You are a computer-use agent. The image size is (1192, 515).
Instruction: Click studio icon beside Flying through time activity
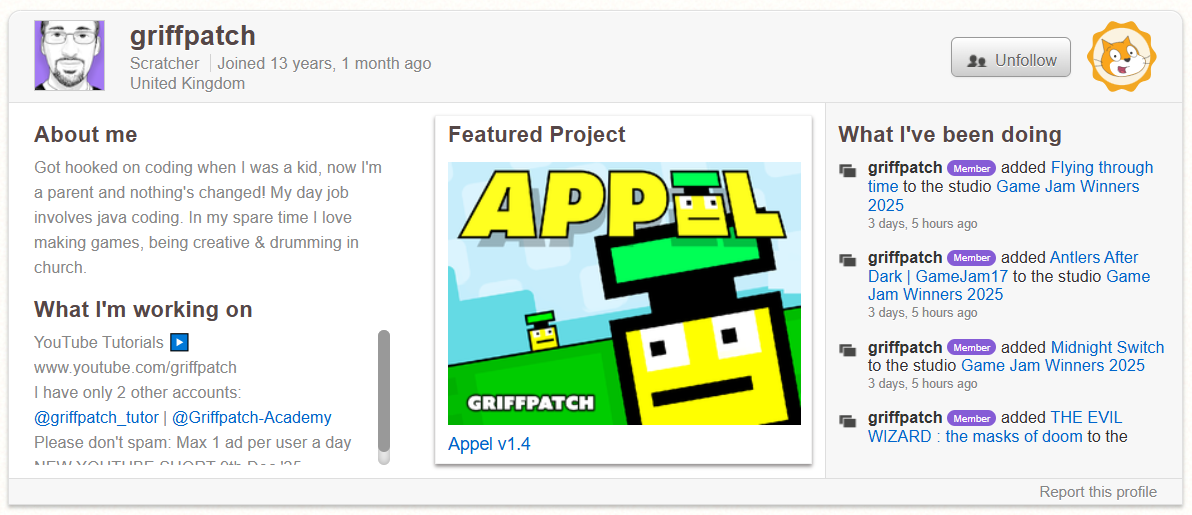pyautogui.click(x=848, y=170)
